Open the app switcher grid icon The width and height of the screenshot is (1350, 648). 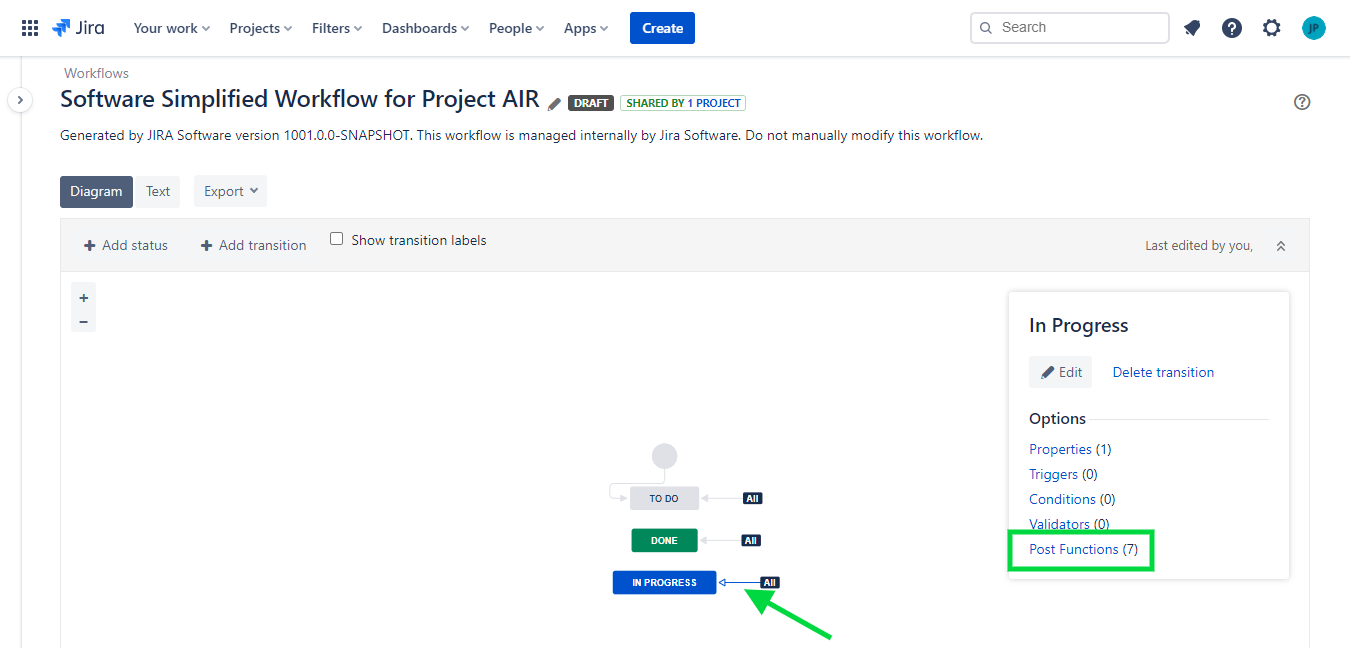29,27
